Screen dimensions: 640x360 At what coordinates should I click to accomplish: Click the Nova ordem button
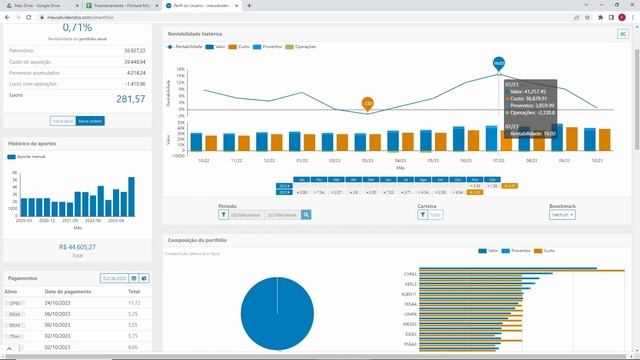click(x=90, y=121)
